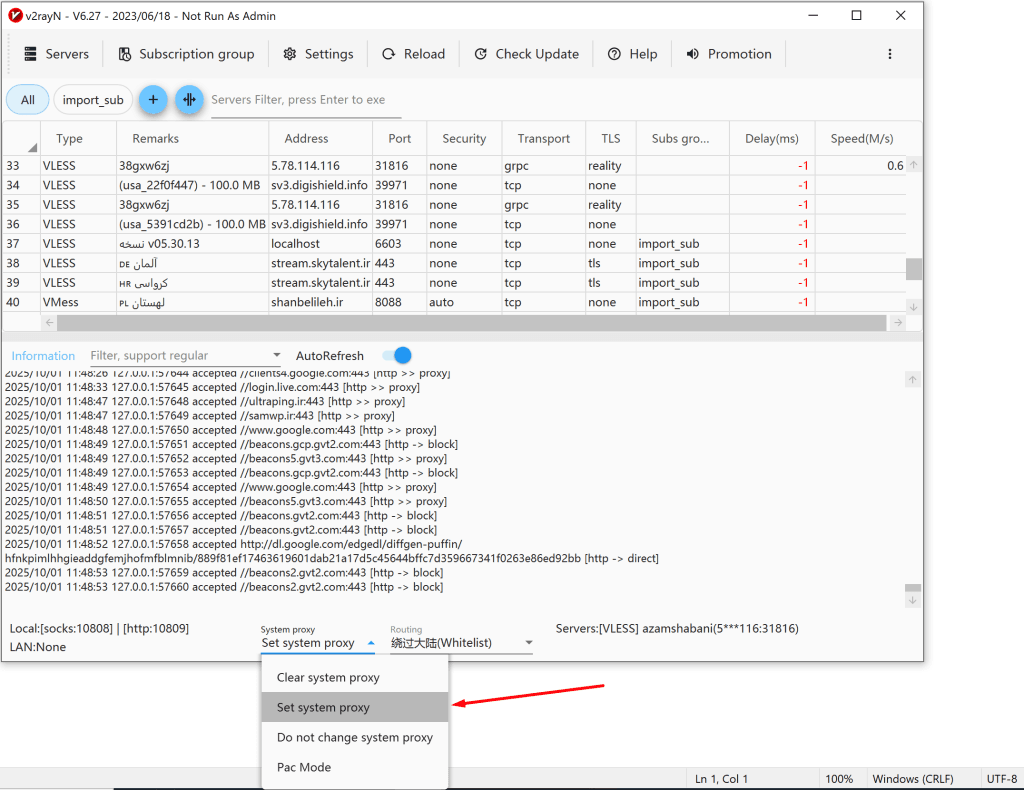Open Subscription group menu
1024x790 pixels.
(x=186, y=54)
